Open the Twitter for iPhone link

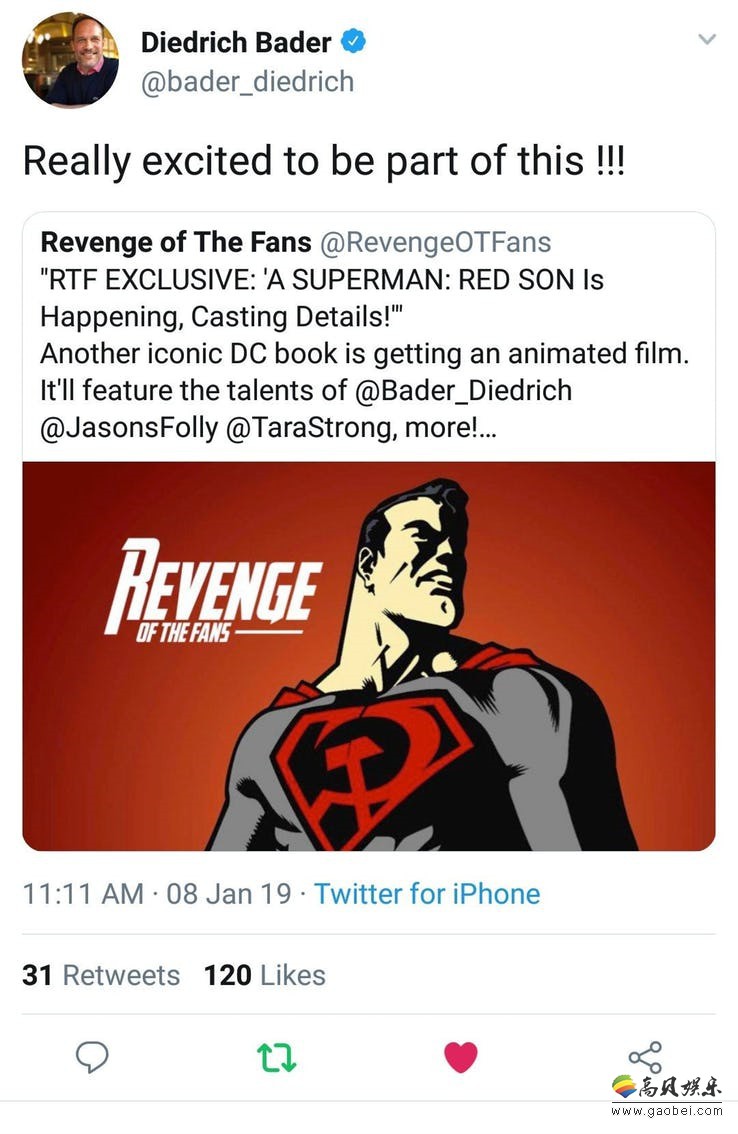coord(427,893)
